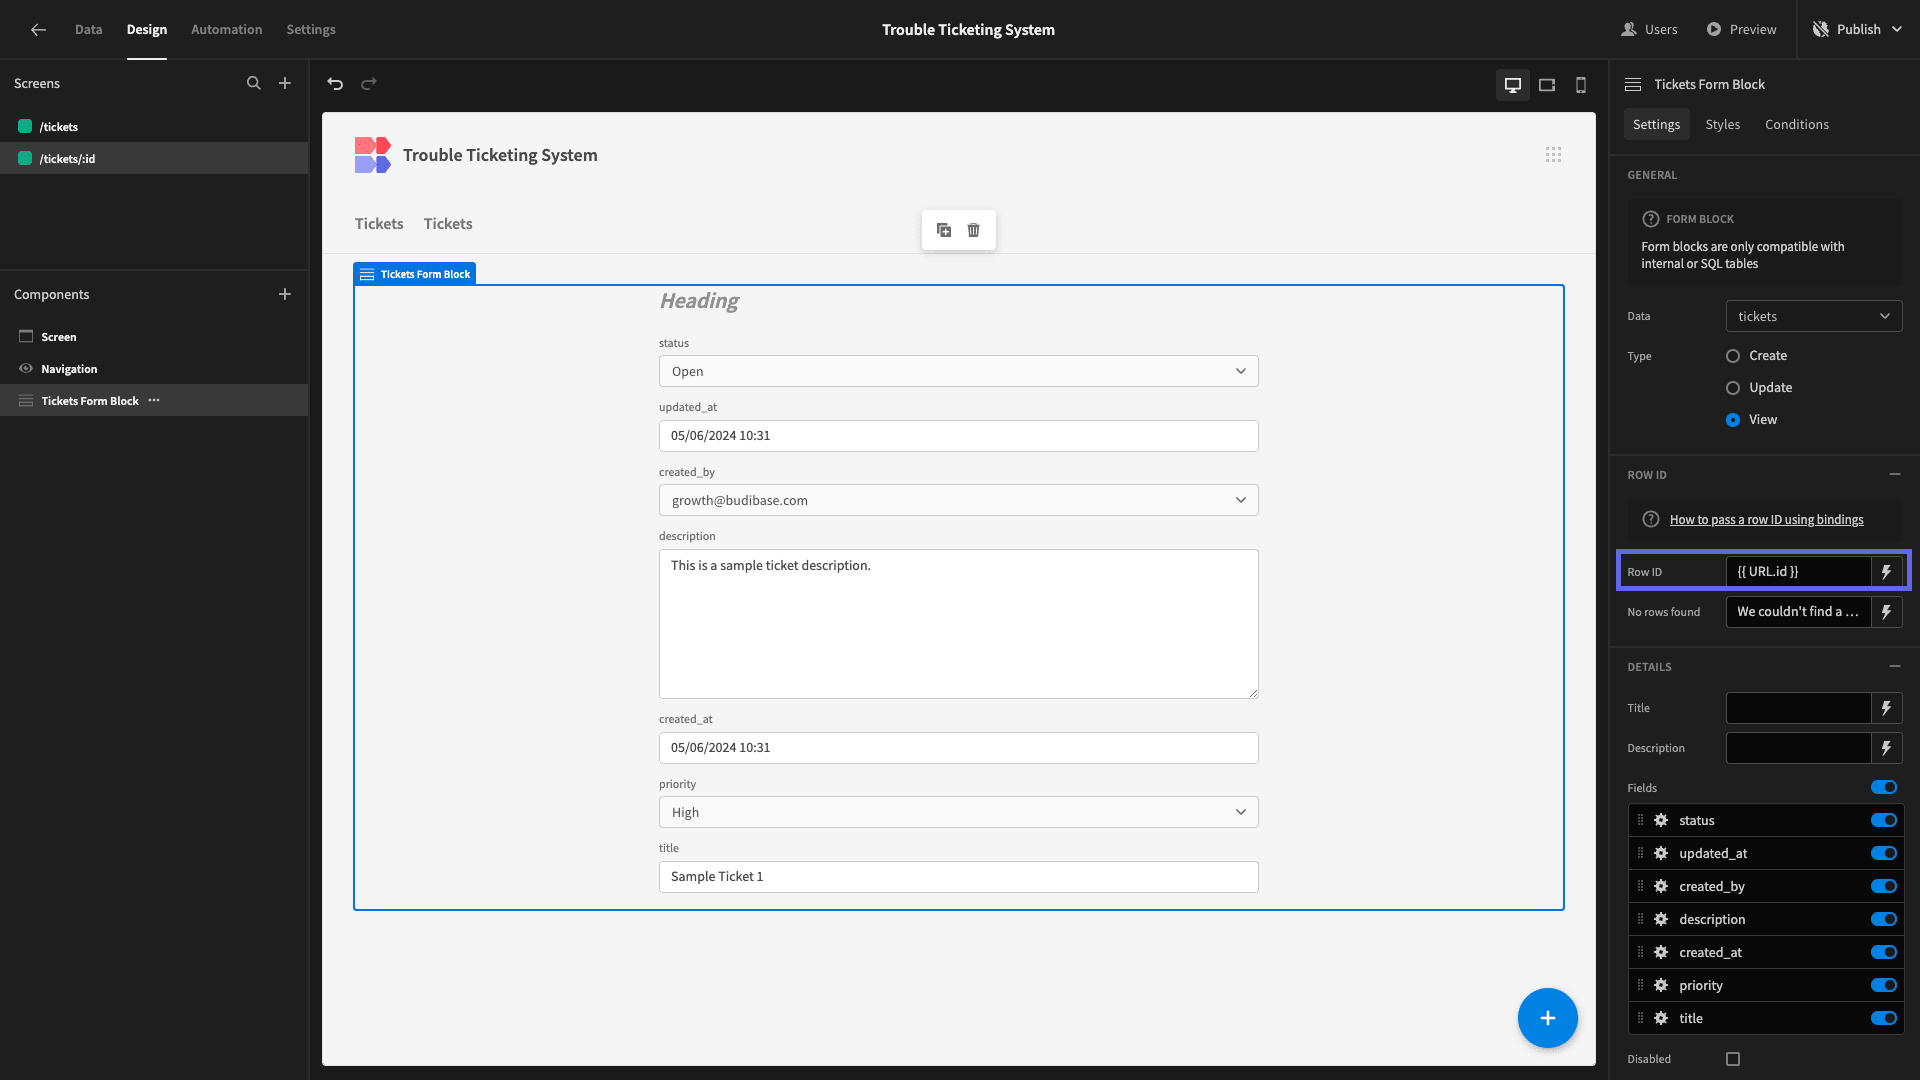Open the Conditions tab
1920x1080 pixels.
[x=1797, y=124]
